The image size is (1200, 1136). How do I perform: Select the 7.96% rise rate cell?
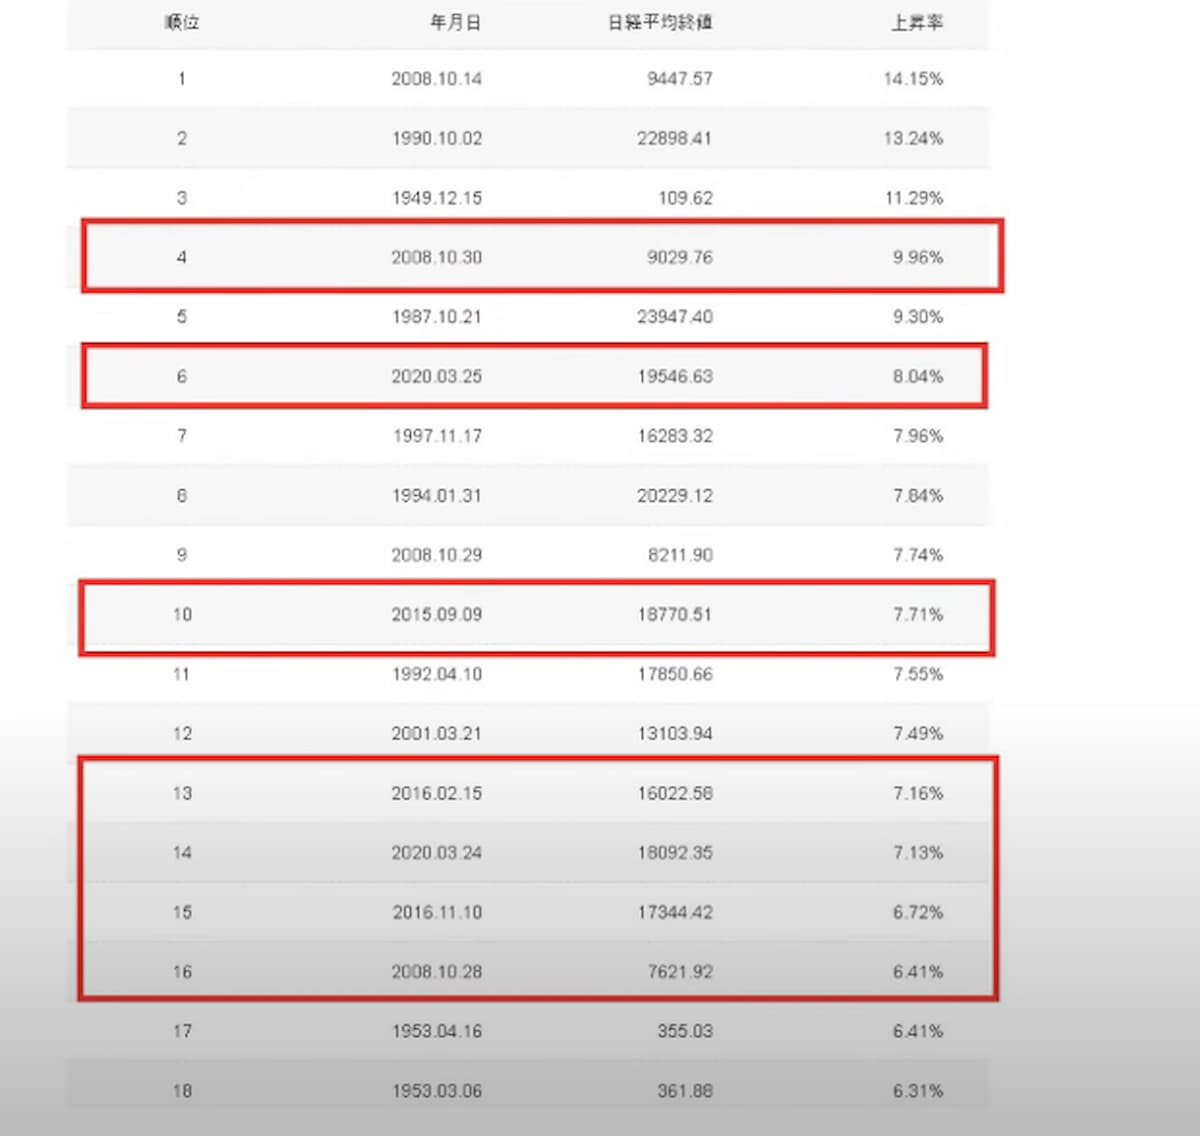[917, 436]
